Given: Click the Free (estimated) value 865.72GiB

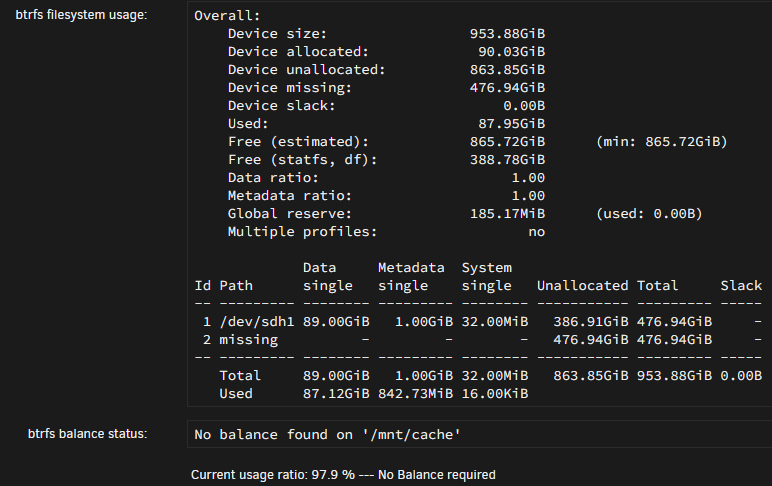Looking at the screenshot, I should point(507,142).
